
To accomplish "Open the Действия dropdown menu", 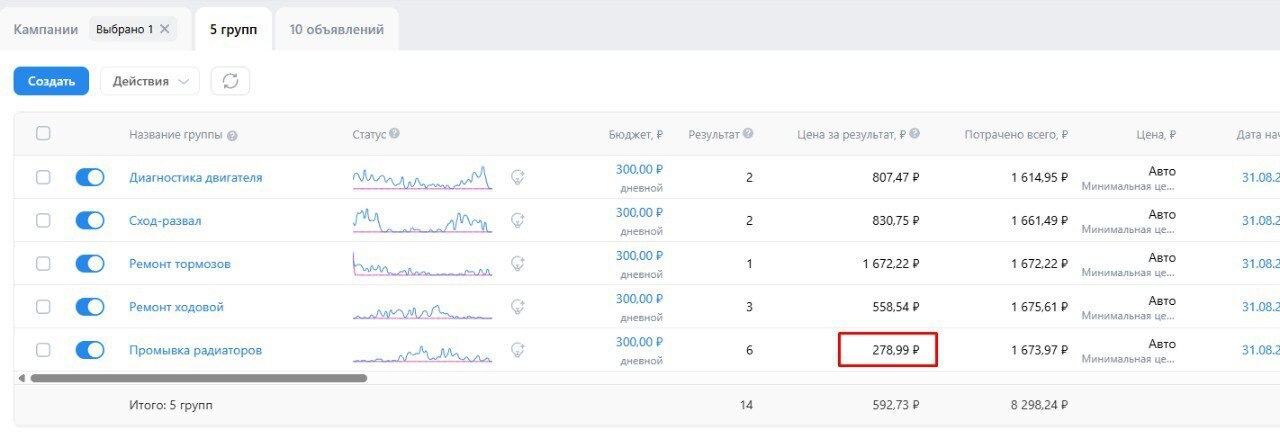I will [x=150, y=81].
